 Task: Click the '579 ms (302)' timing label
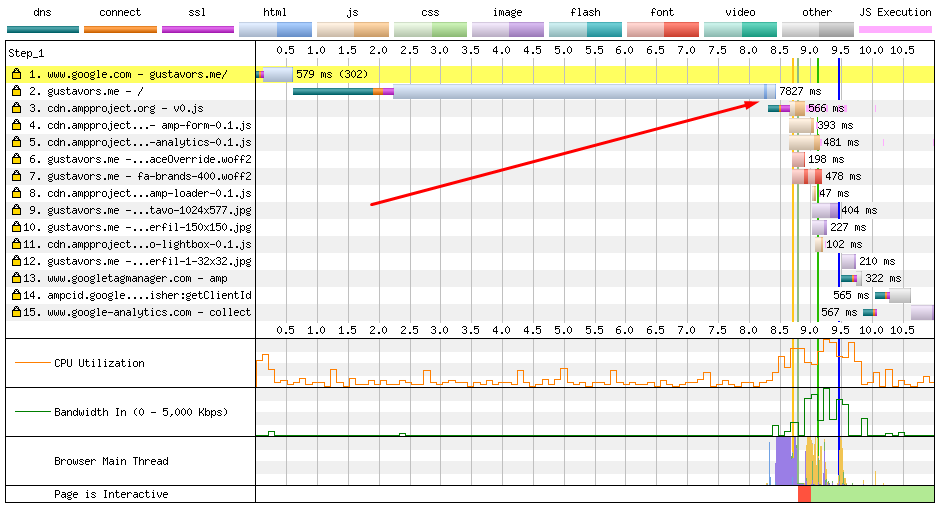pyautogui.click(x=332, y=74)
